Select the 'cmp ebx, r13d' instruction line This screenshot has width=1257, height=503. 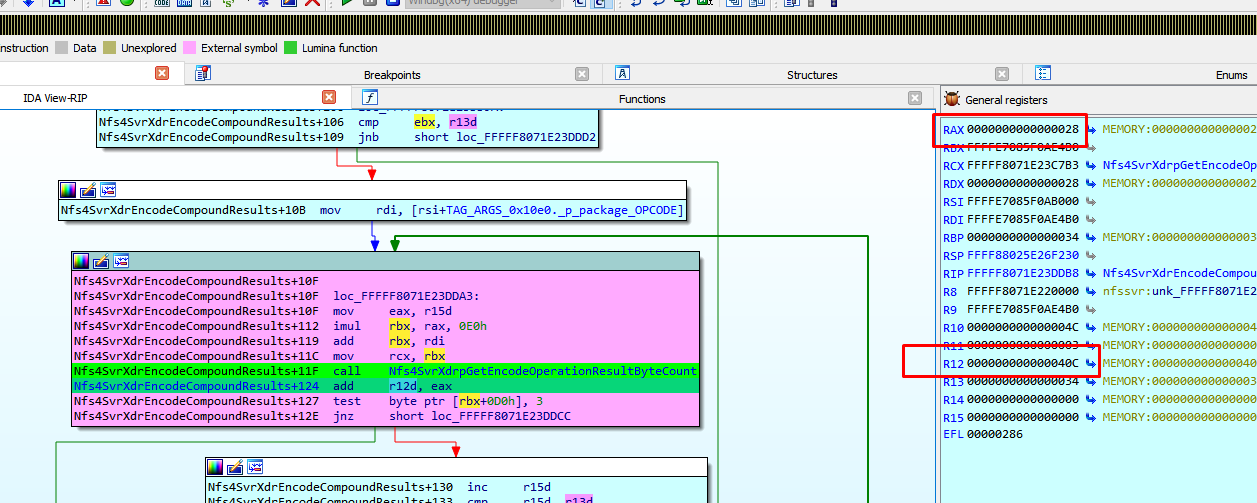point(347,121)
